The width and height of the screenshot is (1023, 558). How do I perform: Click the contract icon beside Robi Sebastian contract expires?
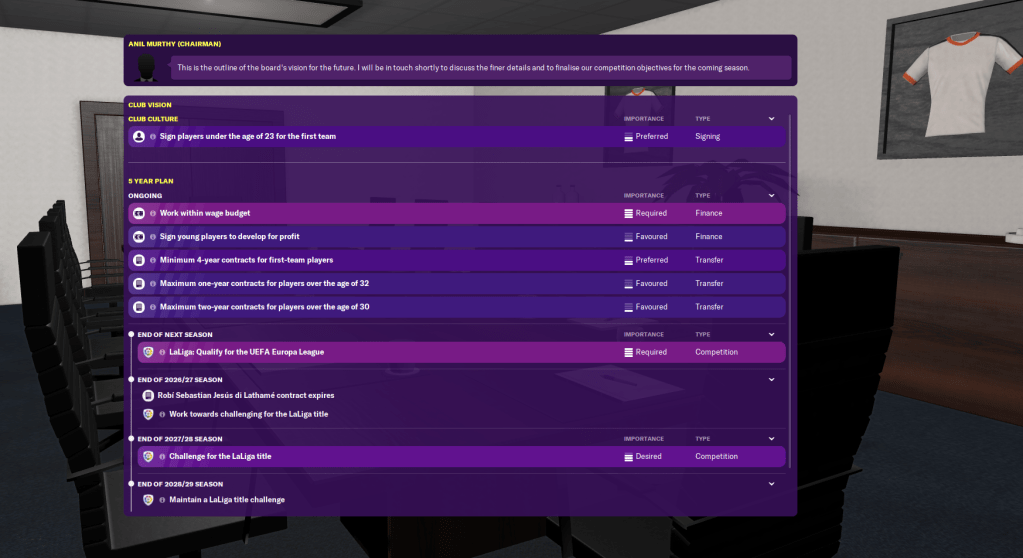[148, 396]
